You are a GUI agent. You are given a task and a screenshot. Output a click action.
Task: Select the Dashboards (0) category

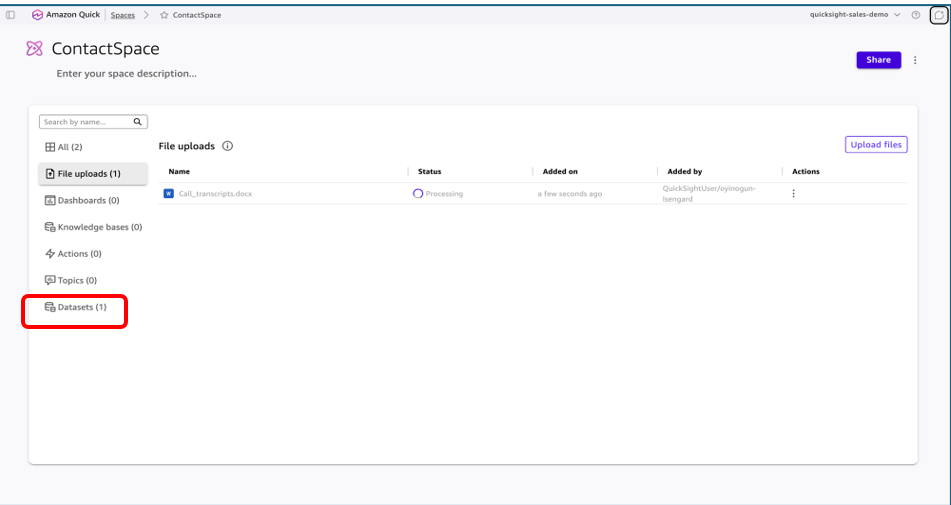pos(93,200)
